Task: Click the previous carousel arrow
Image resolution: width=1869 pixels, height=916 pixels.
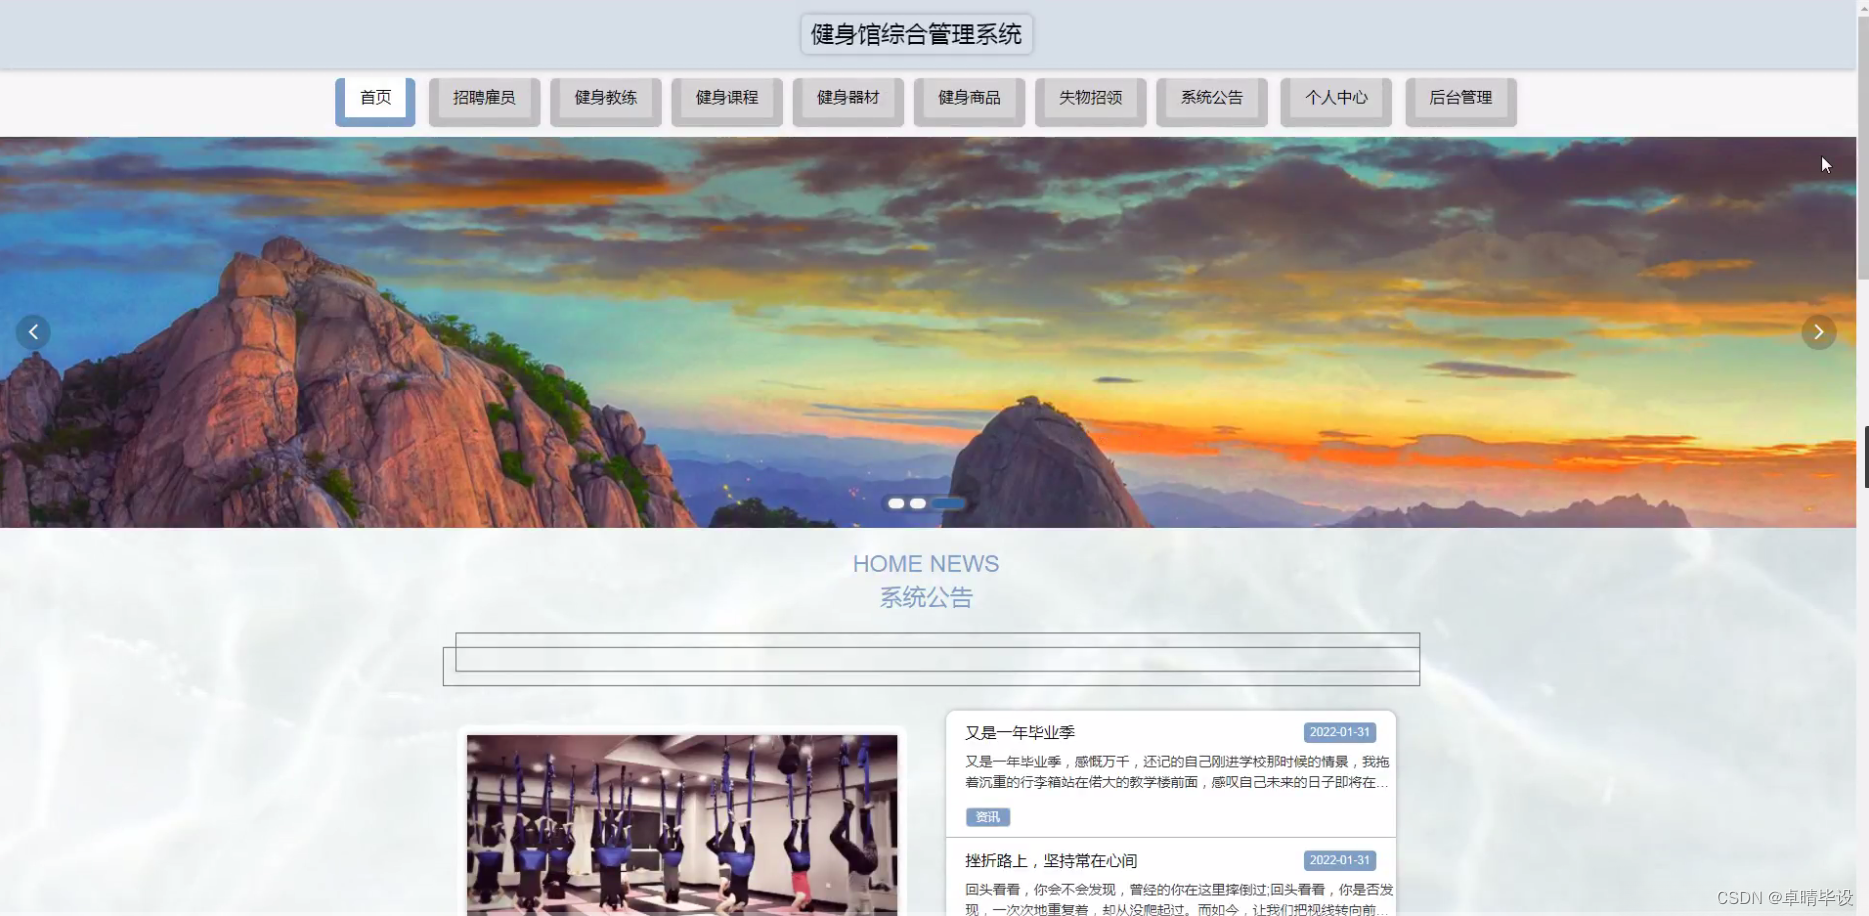Action: [33, 331]
